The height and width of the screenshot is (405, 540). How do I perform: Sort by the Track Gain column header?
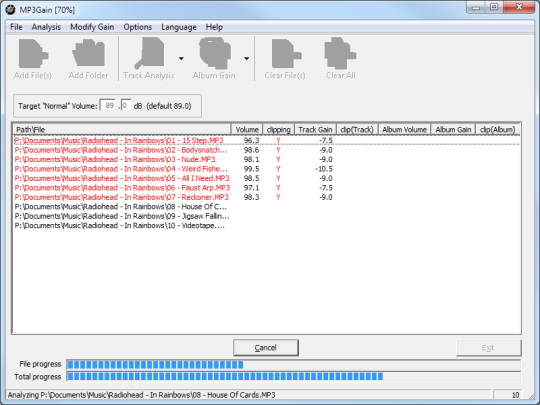click(315, 129)
